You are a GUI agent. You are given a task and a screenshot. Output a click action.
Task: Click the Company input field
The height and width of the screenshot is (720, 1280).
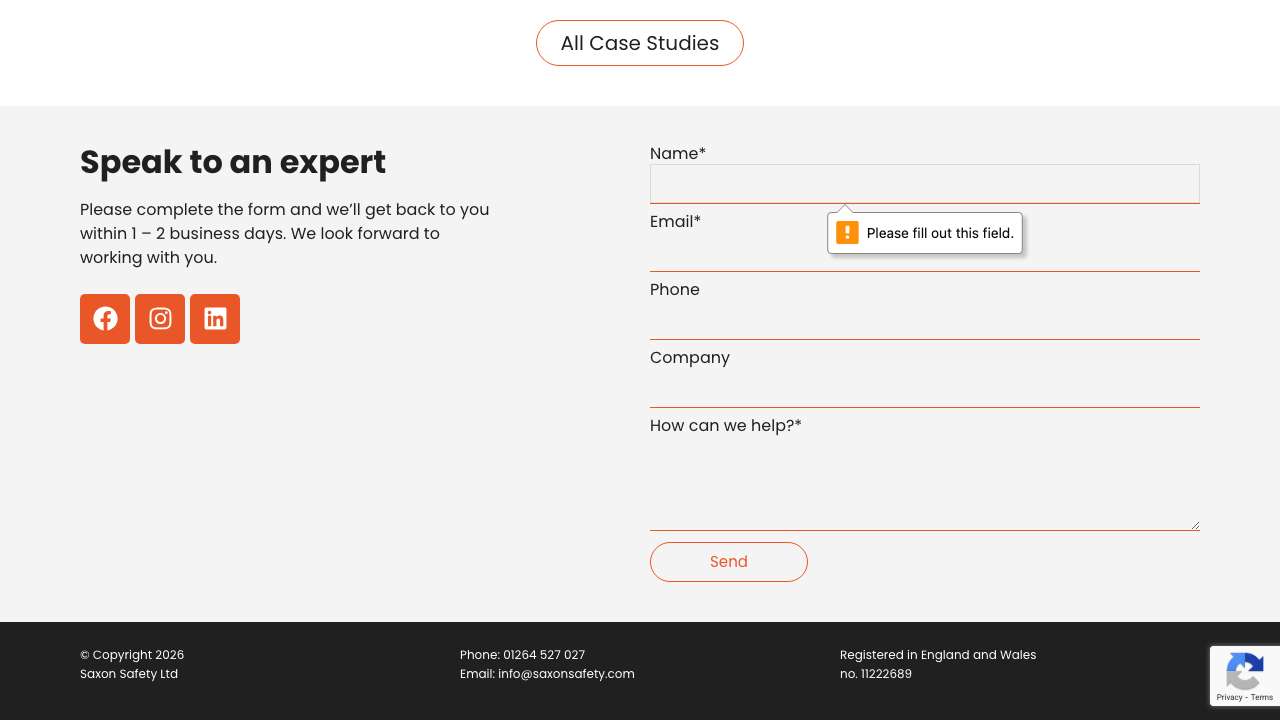coord(924,388)
